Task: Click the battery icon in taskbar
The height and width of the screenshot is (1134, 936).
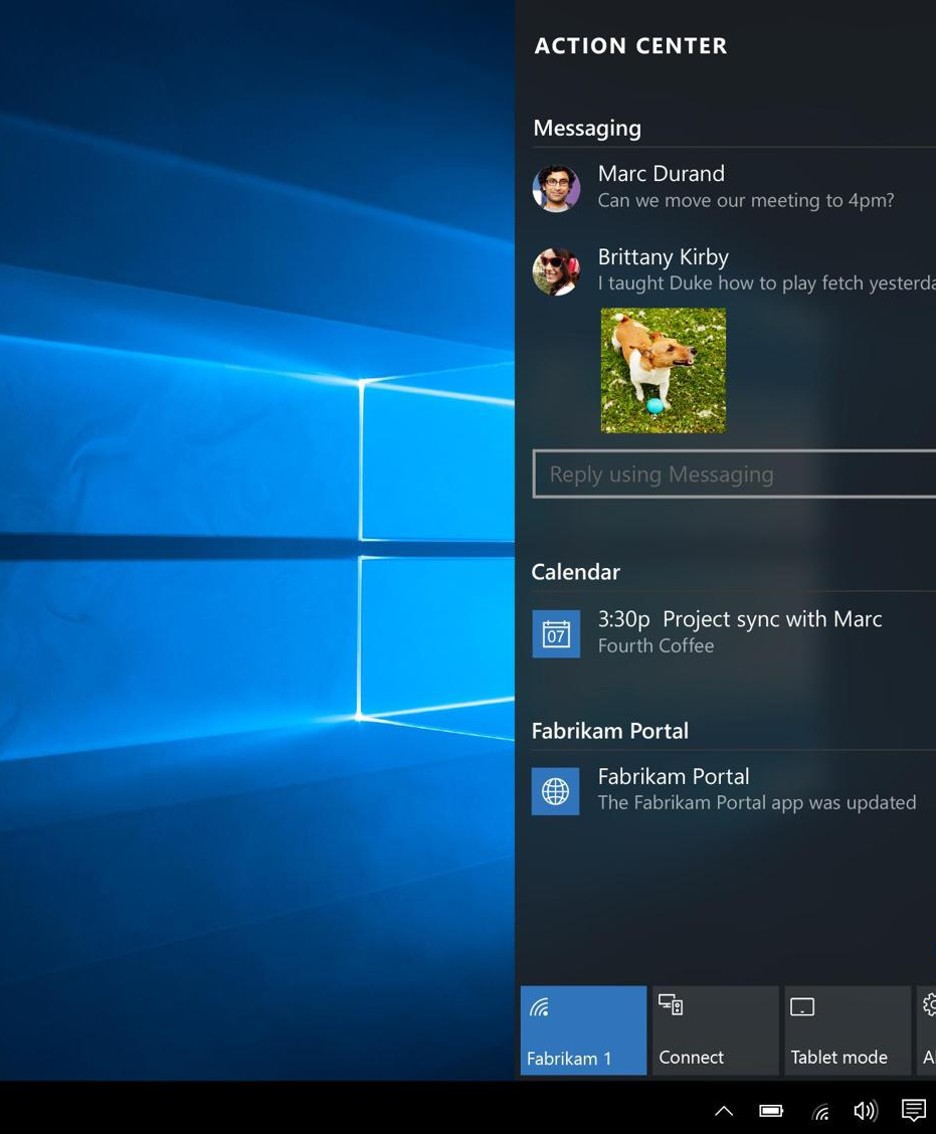Action: pyautogui.click(x=771, y=1110)
